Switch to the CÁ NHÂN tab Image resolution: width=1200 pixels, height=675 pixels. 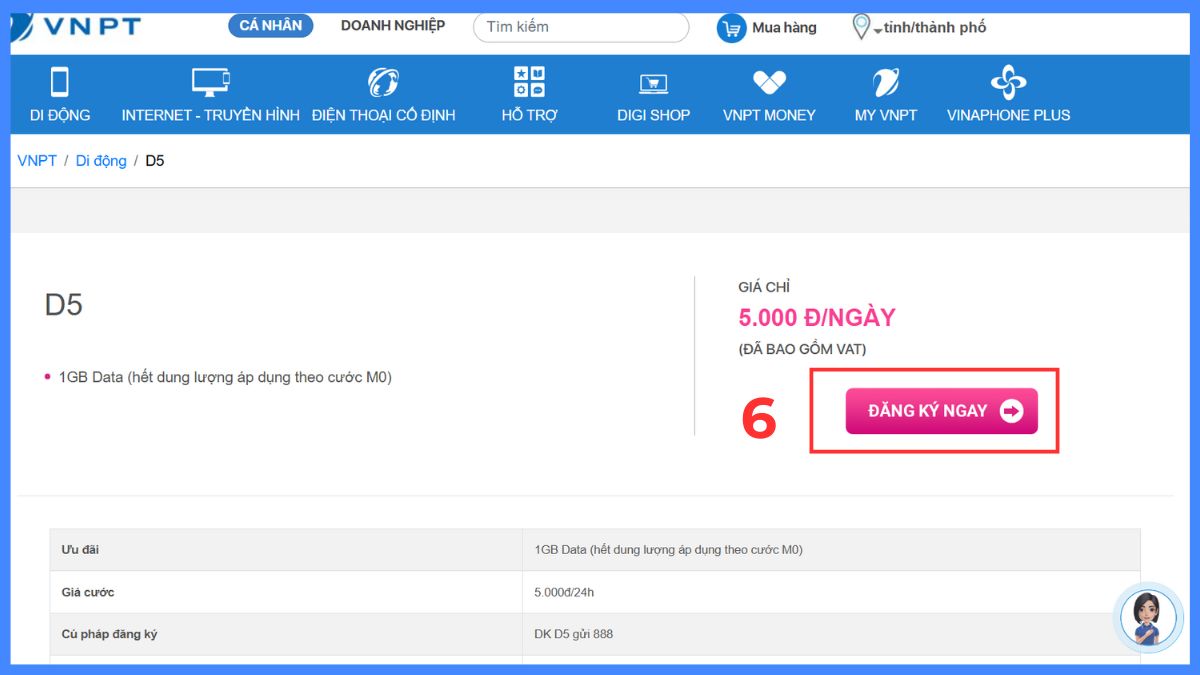[x=269, y=25]
